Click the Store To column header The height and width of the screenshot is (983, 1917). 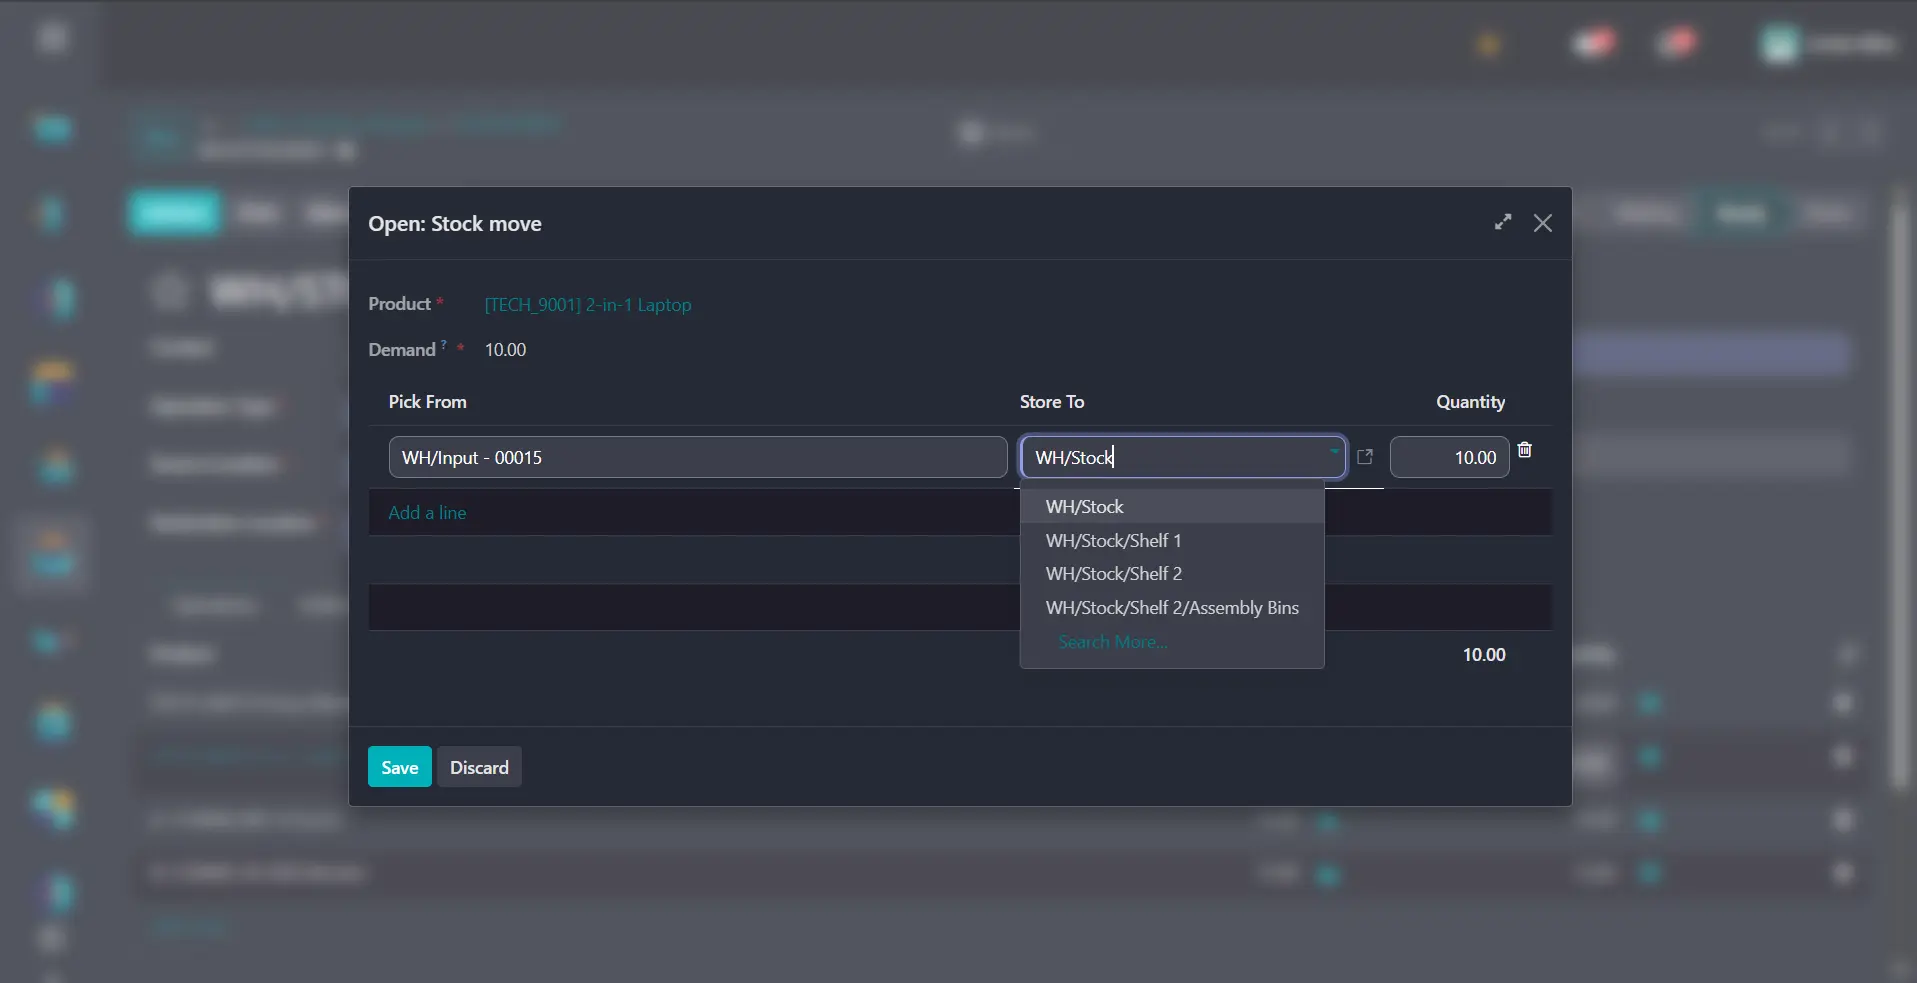(1052, 401)
